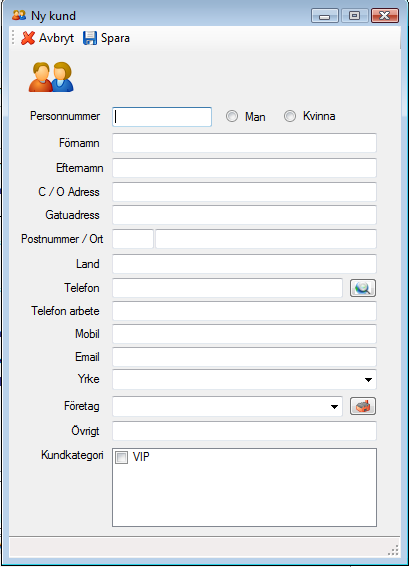Open the Yrke dropdown list

point(368,380)
